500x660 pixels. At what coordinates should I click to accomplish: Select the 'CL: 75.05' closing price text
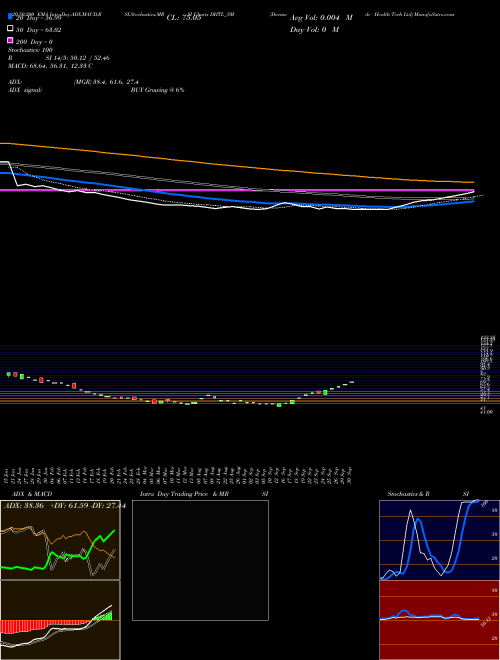click(x=184, y=18)
